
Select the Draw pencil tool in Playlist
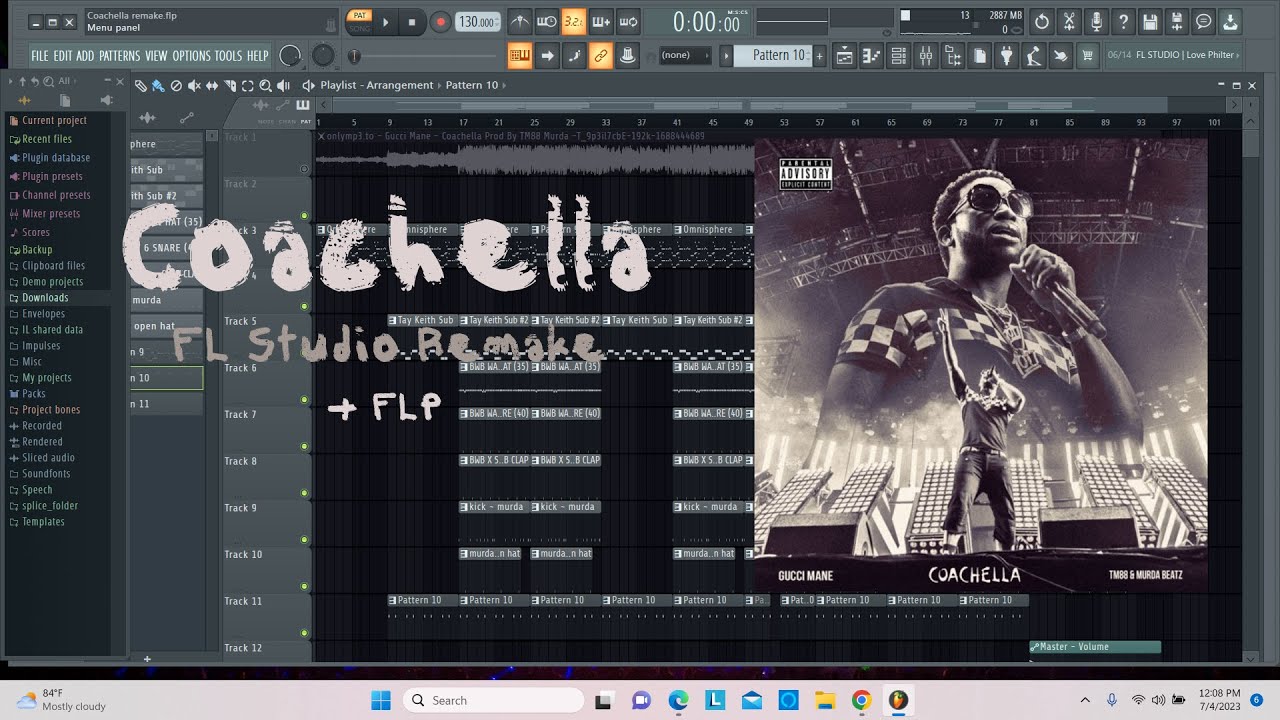(x=141, y=86)
